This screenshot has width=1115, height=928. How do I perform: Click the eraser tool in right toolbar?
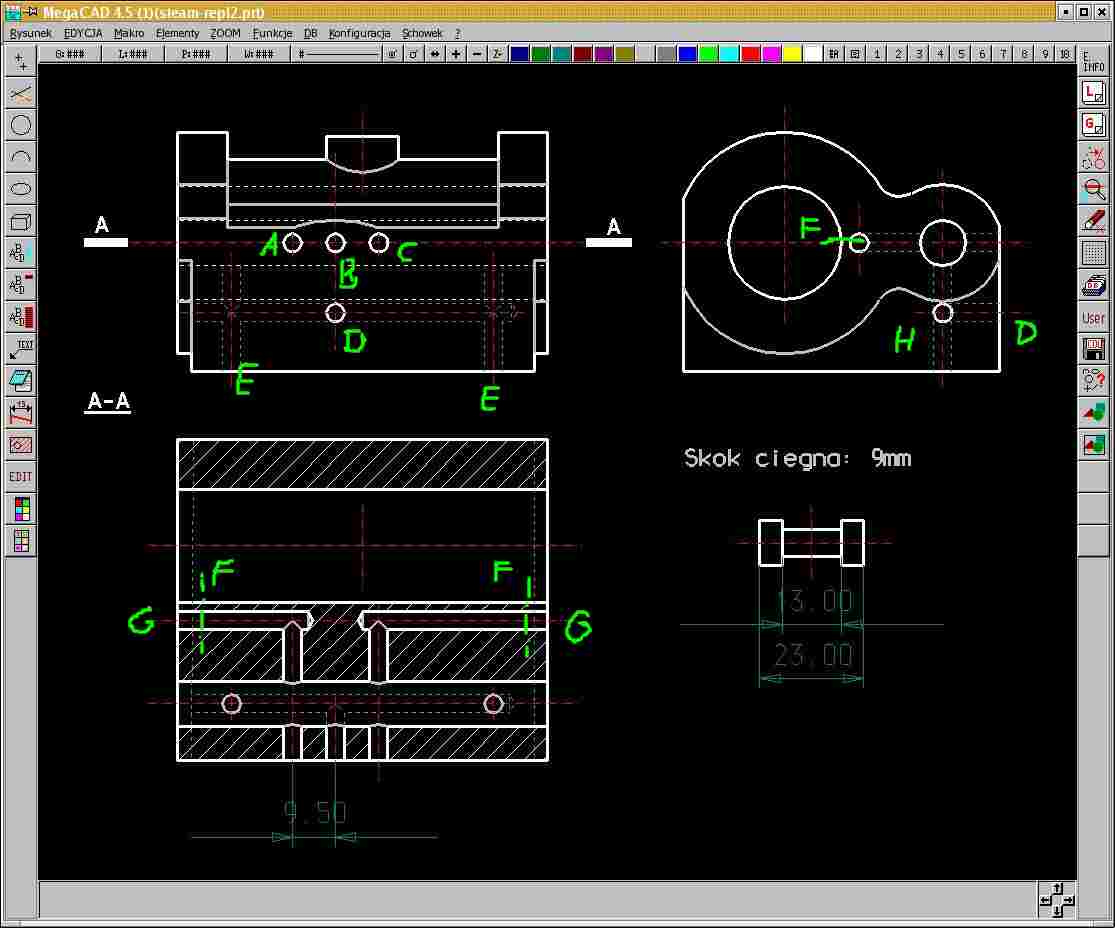click(1094, 220)
